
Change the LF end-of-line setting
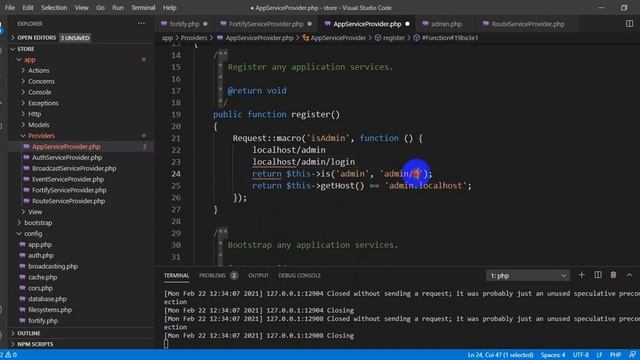599,355
